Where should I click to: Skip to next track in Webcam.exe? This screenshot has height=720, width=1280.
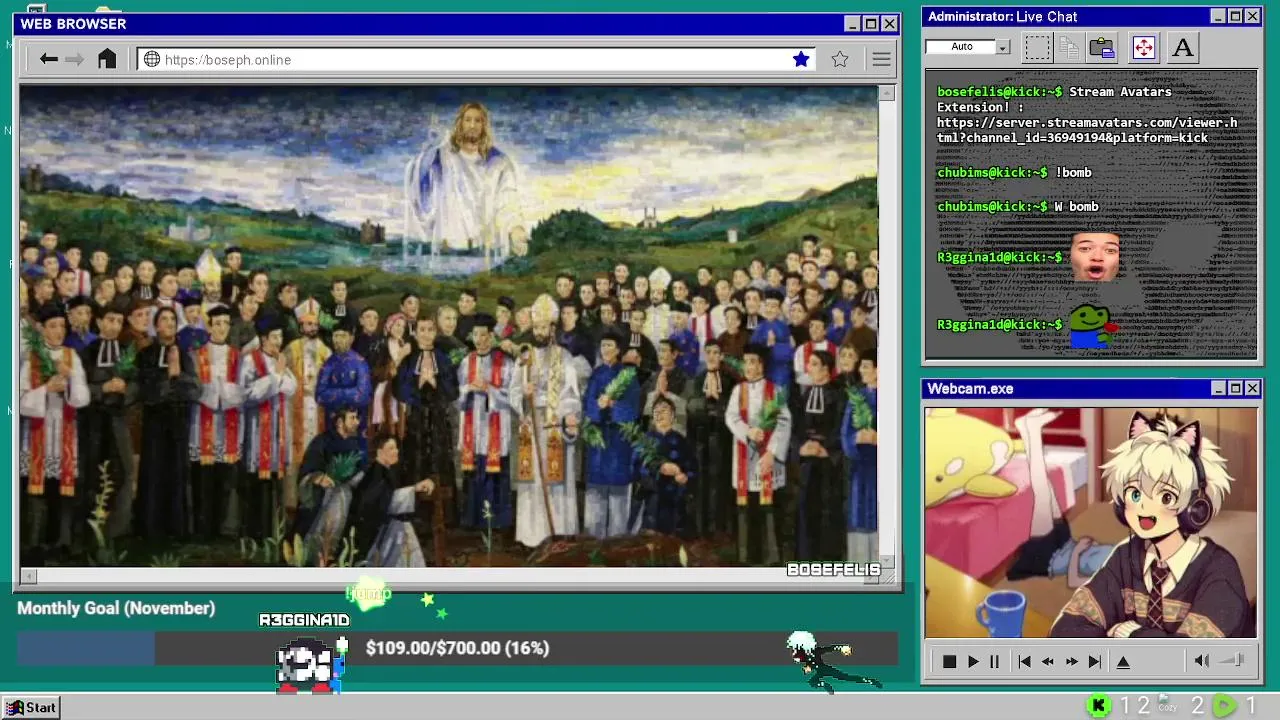click(1095, 661)
